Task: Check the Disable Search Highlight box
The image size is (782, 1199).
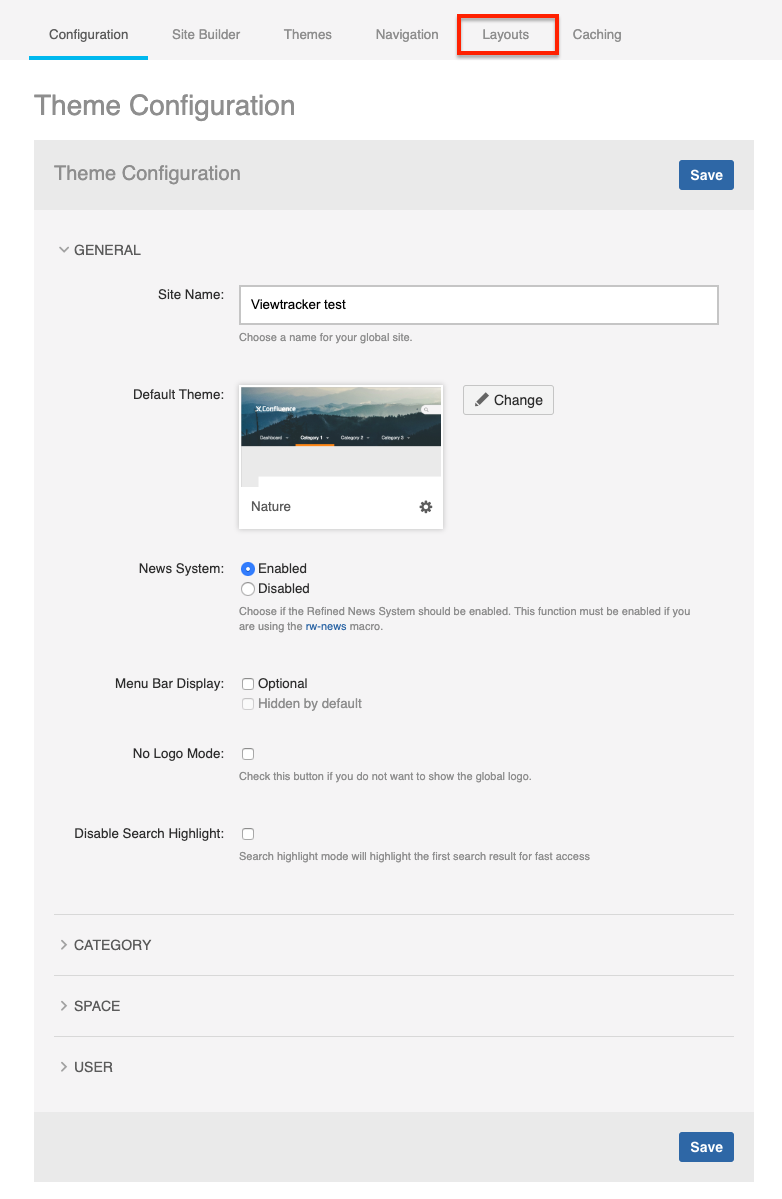Action: [248, 834]
